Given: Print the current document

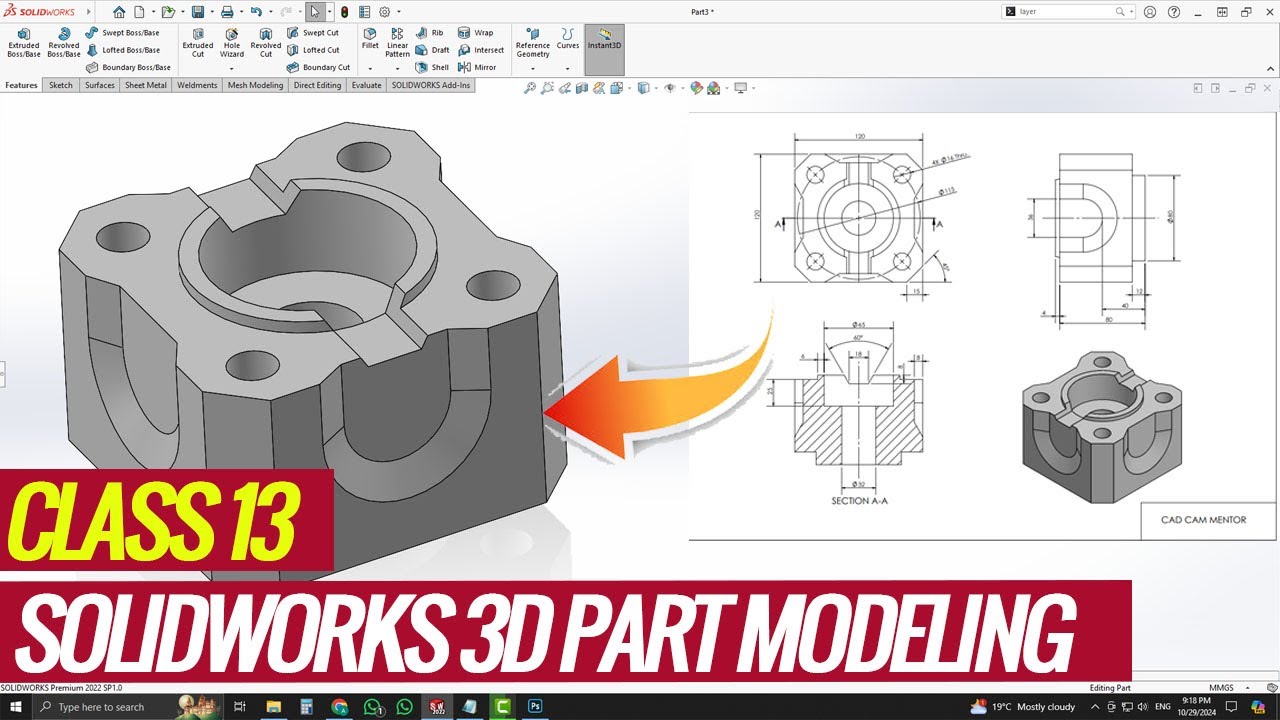Looking at the screenshot, I should pyautogui.click(x=227, y=12).
